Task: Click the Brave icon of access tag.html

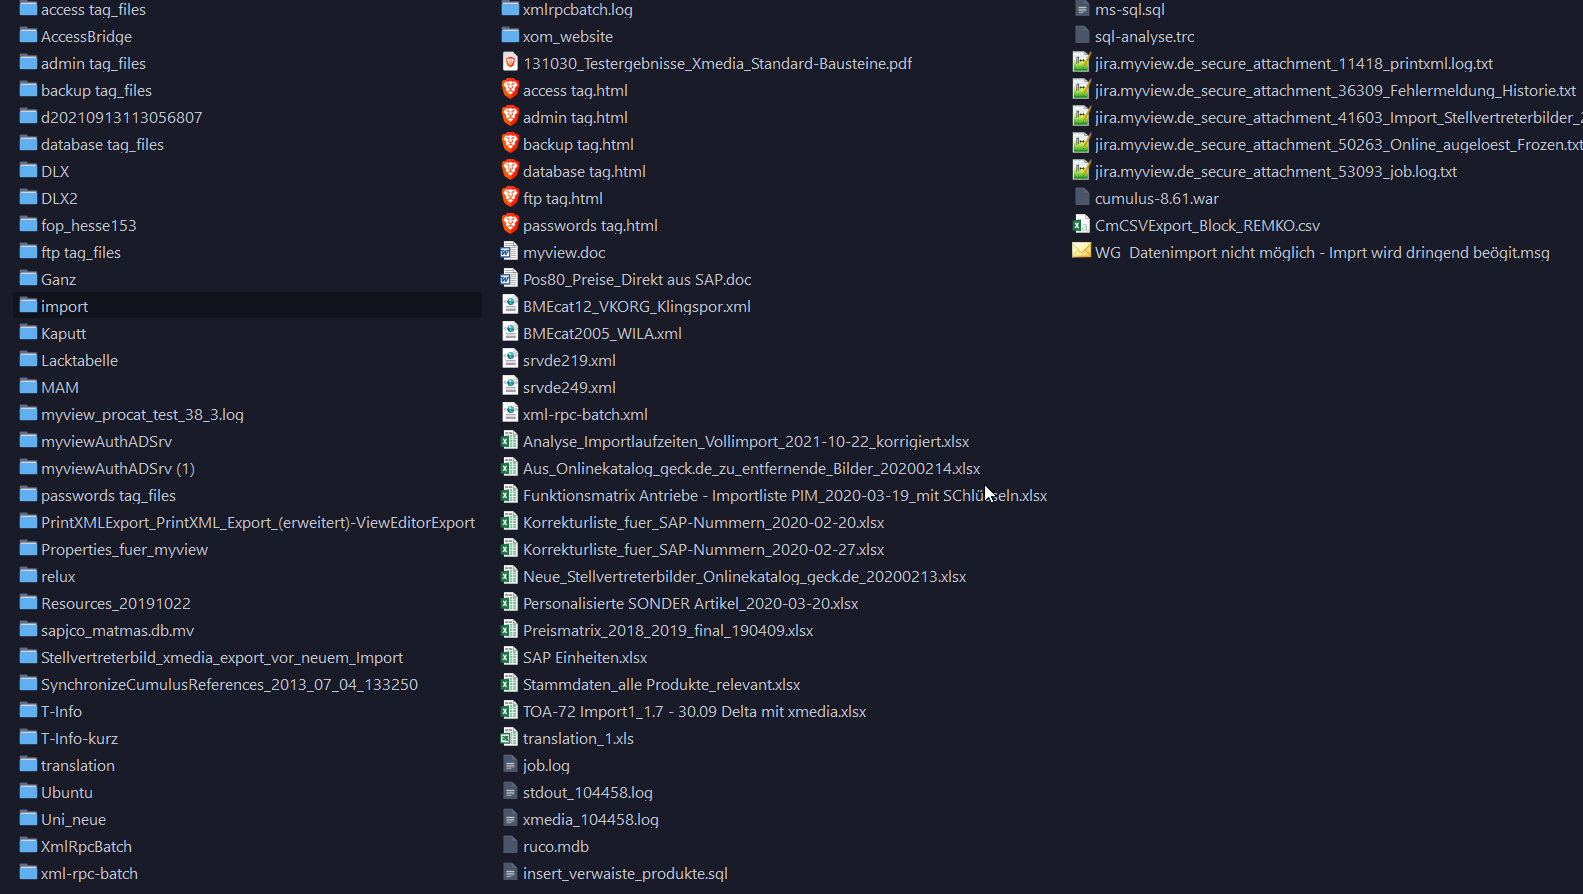Action: tap(510, 90)
